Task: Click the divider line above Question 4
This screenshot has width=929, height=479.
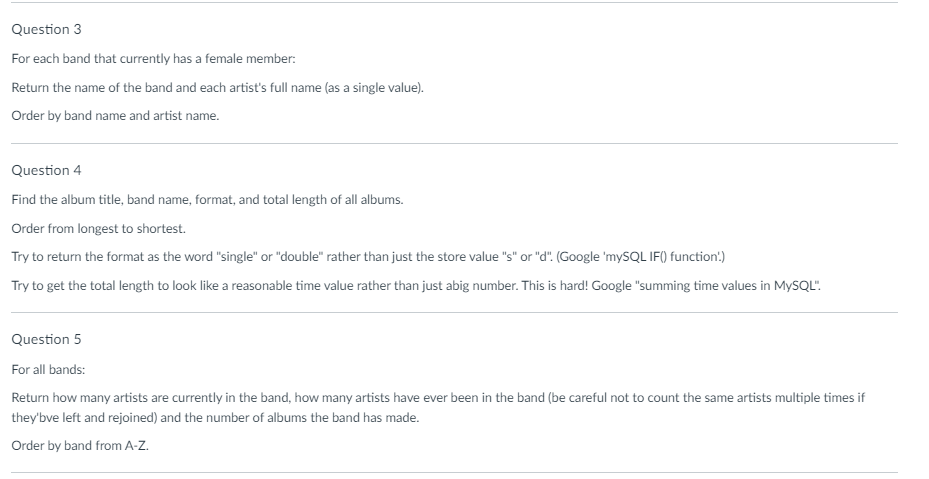Action: click(x=454, y=143)
